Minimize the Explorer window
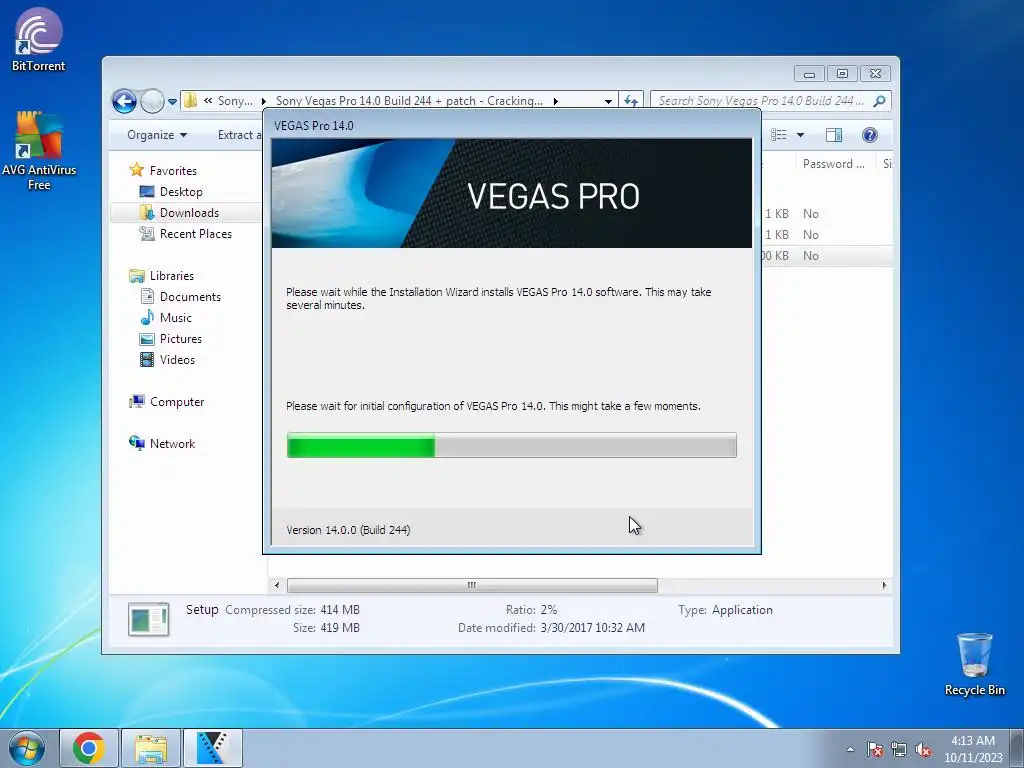This screenshot has width=1024, height=768. coord(809,74)
